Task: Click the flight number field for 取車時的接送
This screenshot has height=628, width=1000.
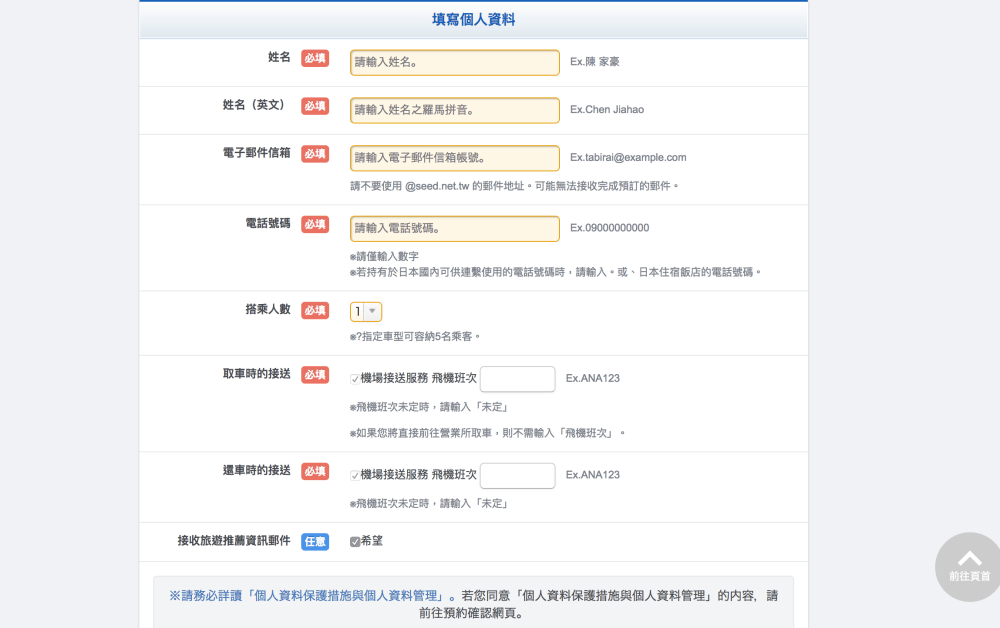Action: [x=517, y=379]
